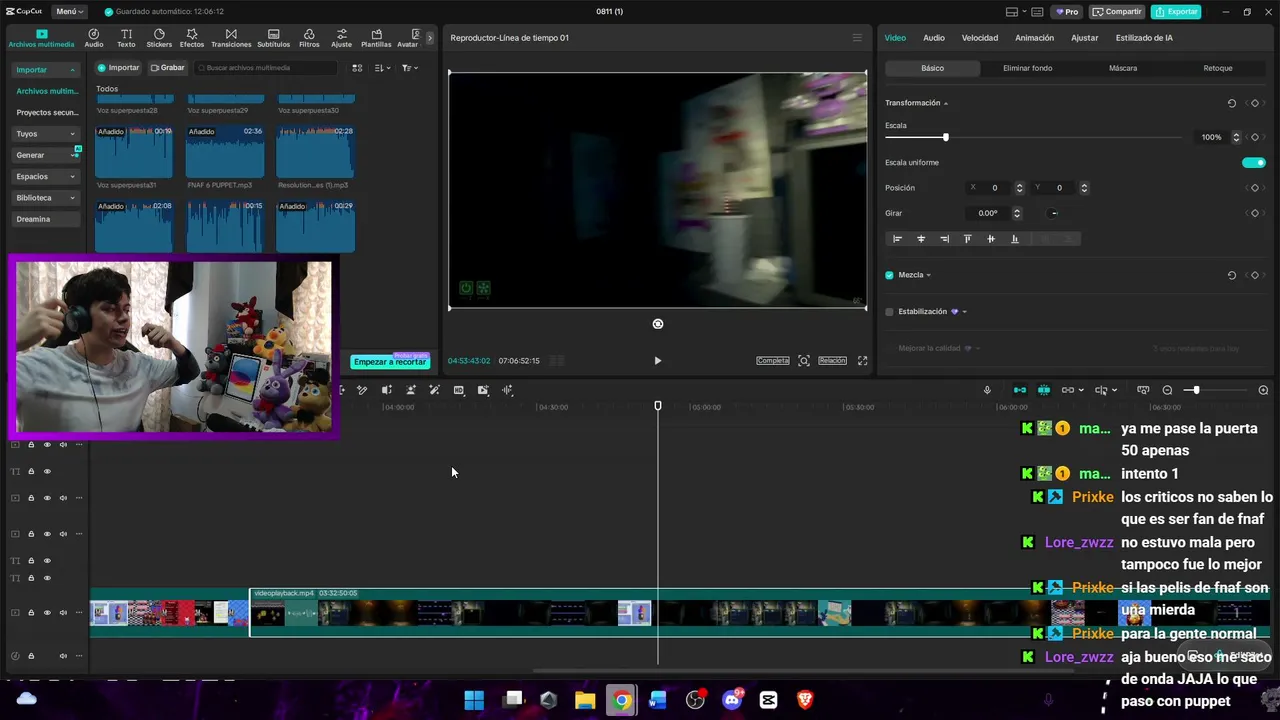Expand the Mezcla dropdown arrow
Image resolution: width=1280 pixels, height=720 pixels.
(929, 275)
